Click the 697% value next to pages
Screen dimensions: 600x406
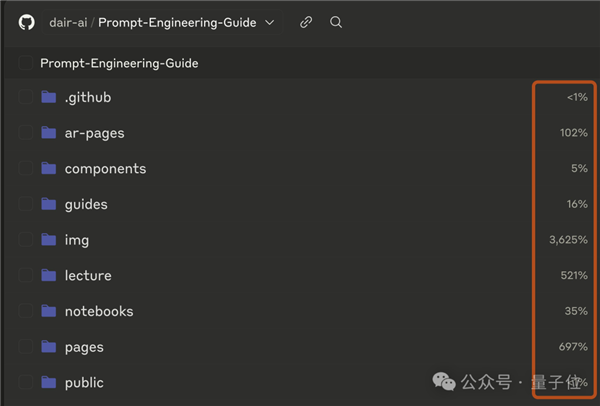(573, 347)
